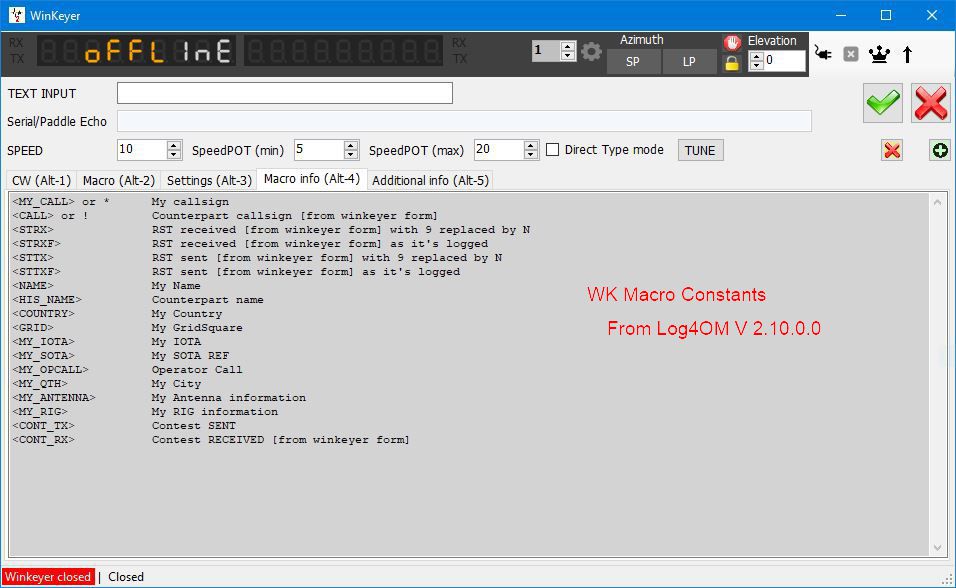The image size is (956, 588).
Task: Enable the Direct Type mode checkbox
Action: pyautogui.click(x=552, y=149)
